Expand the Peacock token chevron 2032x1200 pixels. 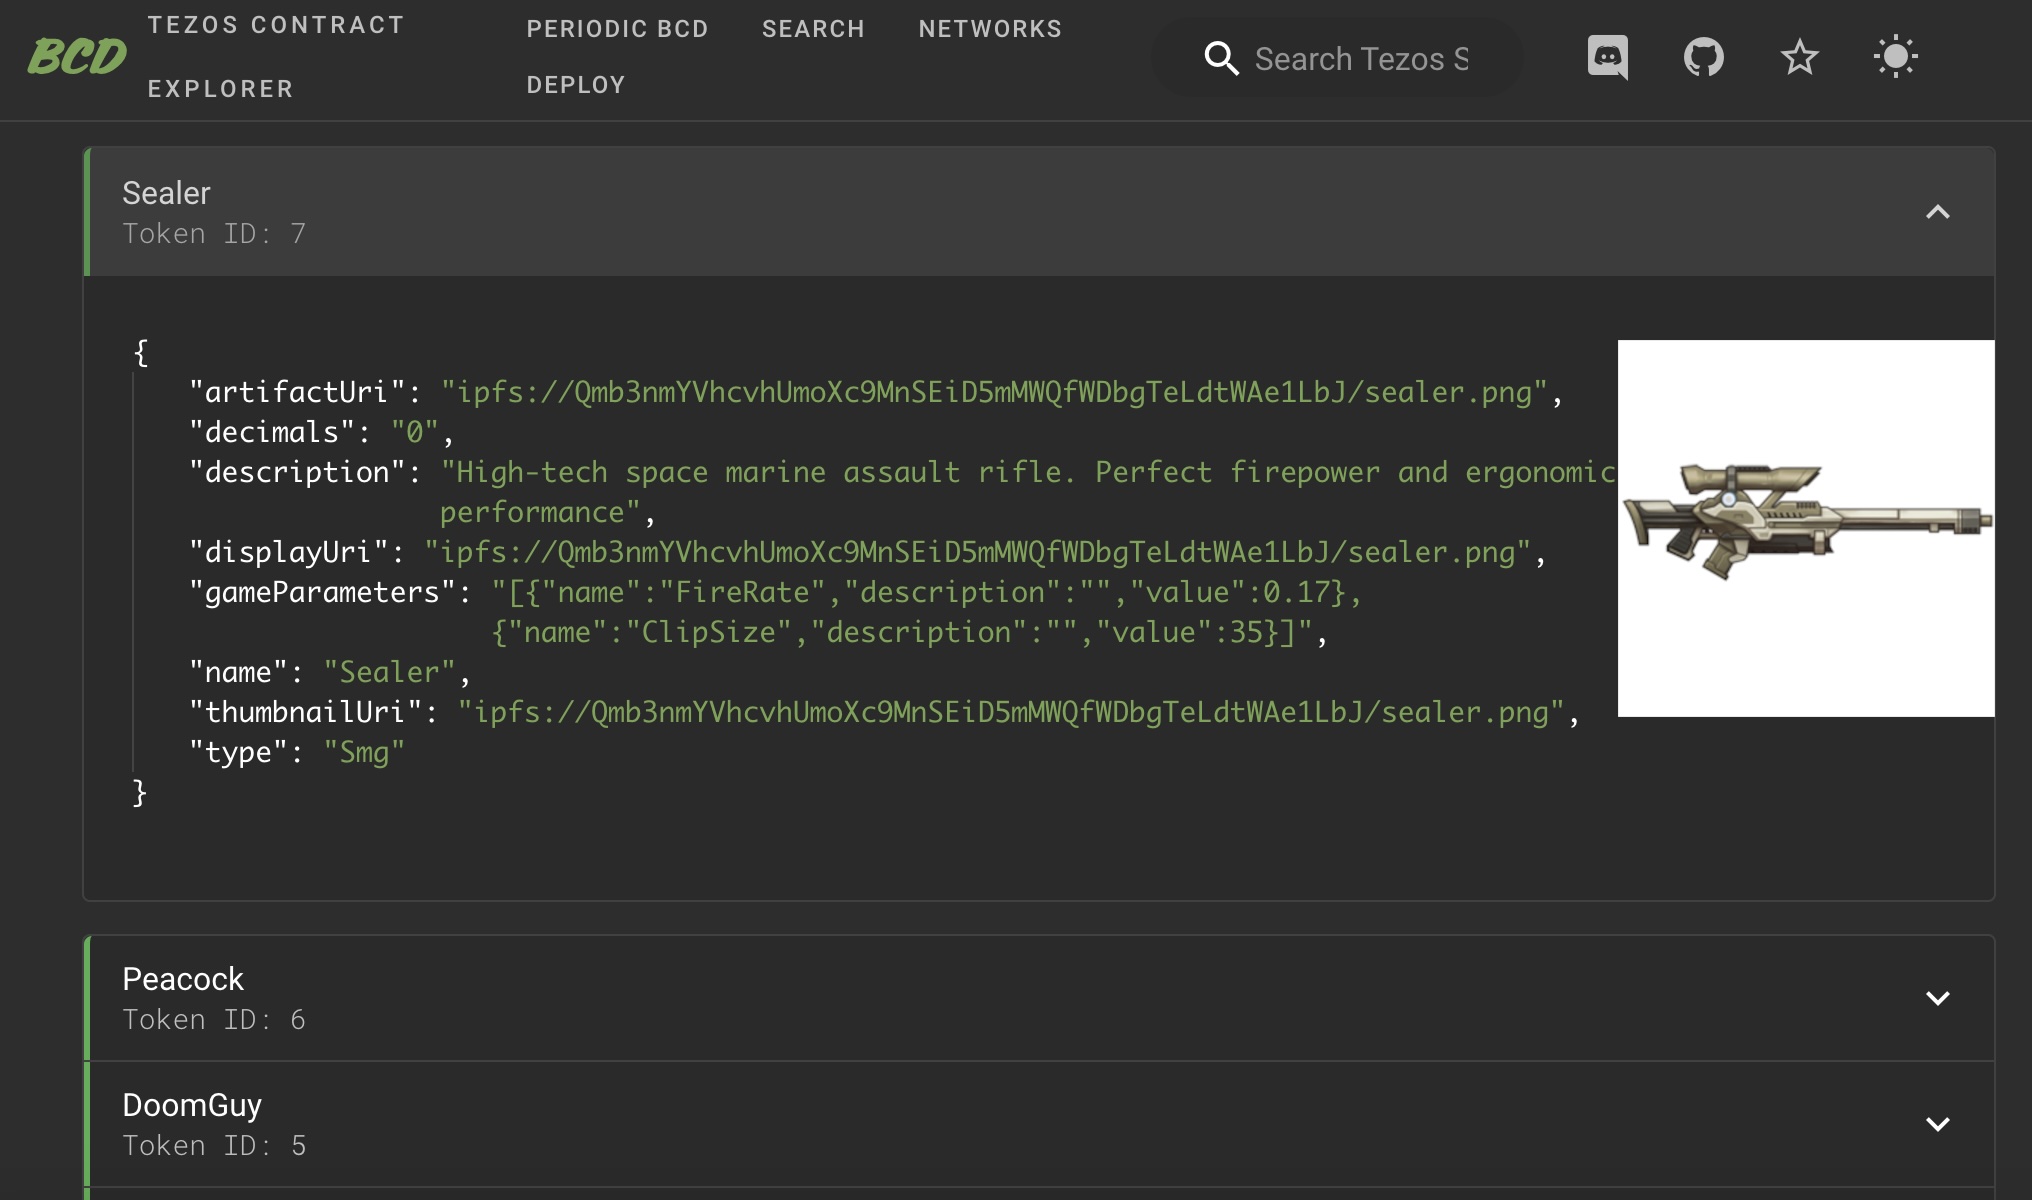(1937, 998)
